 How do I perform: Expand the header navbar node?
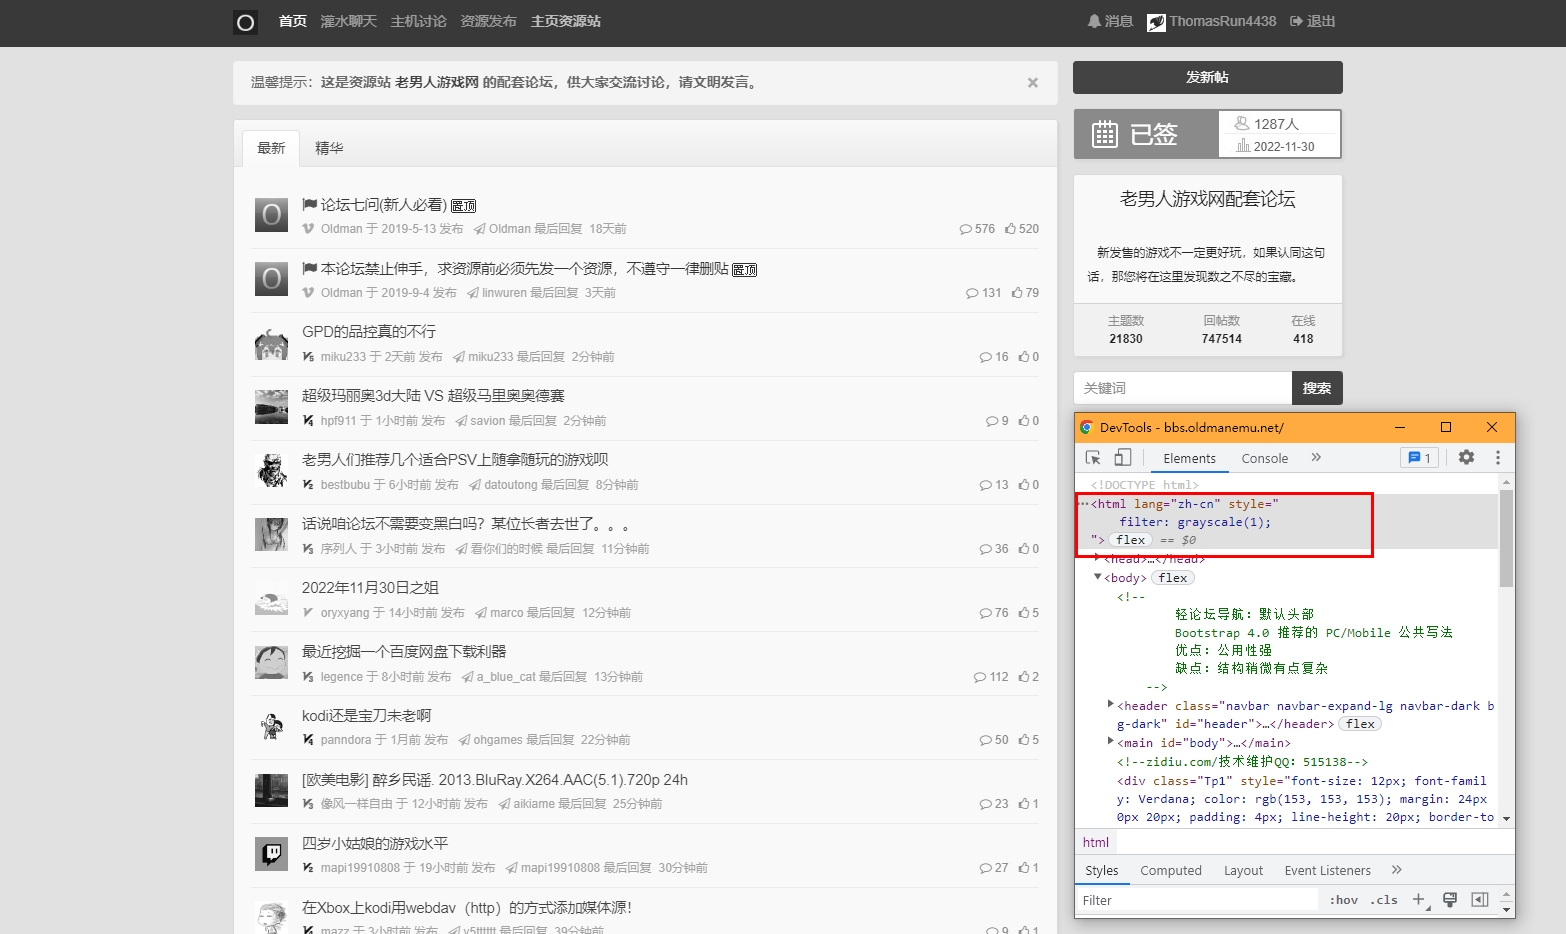(x=1111, y=705)
